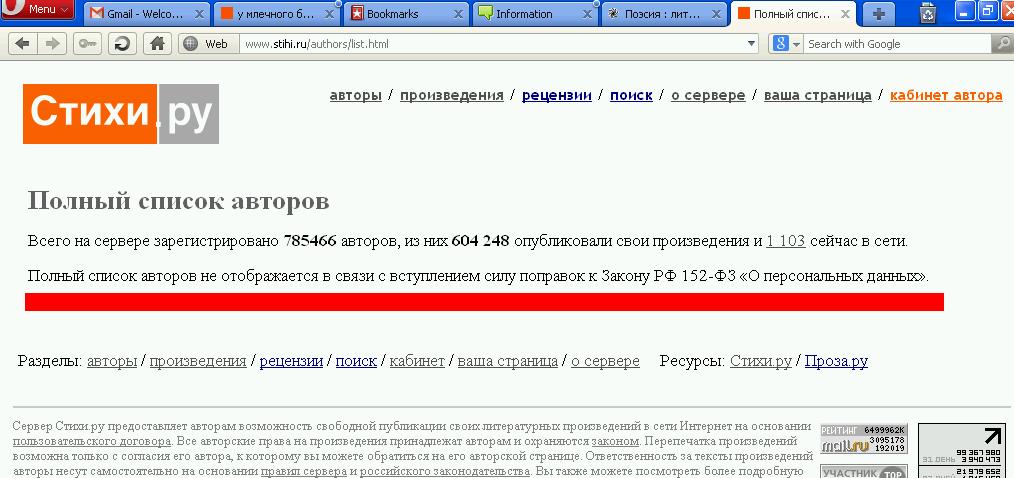Click the '785466' registered authors number
Screen dimensions: 1014x478
click(x=310, y=241)
